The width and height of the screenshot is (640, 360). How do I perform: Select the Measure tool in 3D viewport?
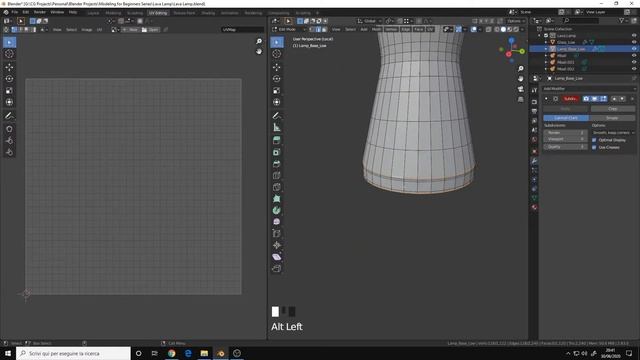(x=277, y=127)
